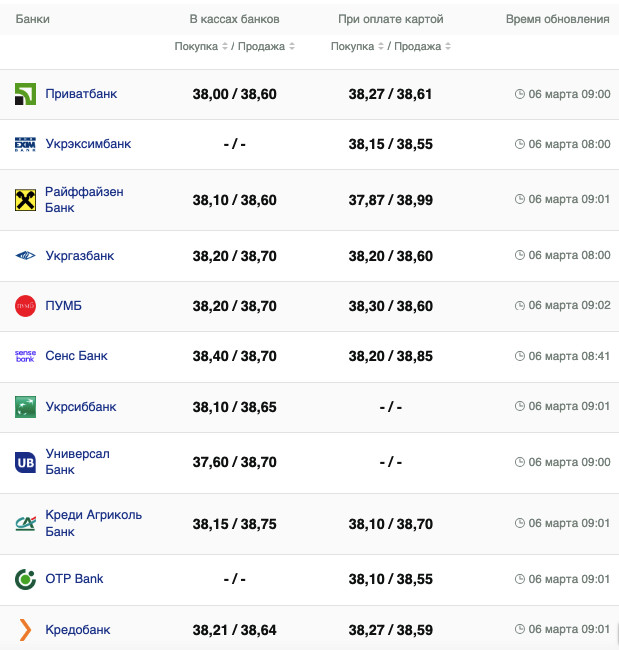The height and width of the screenshot is (650, 619).
Task: Click the Sense Bank logo icon
Action: [x=25, y=356]
